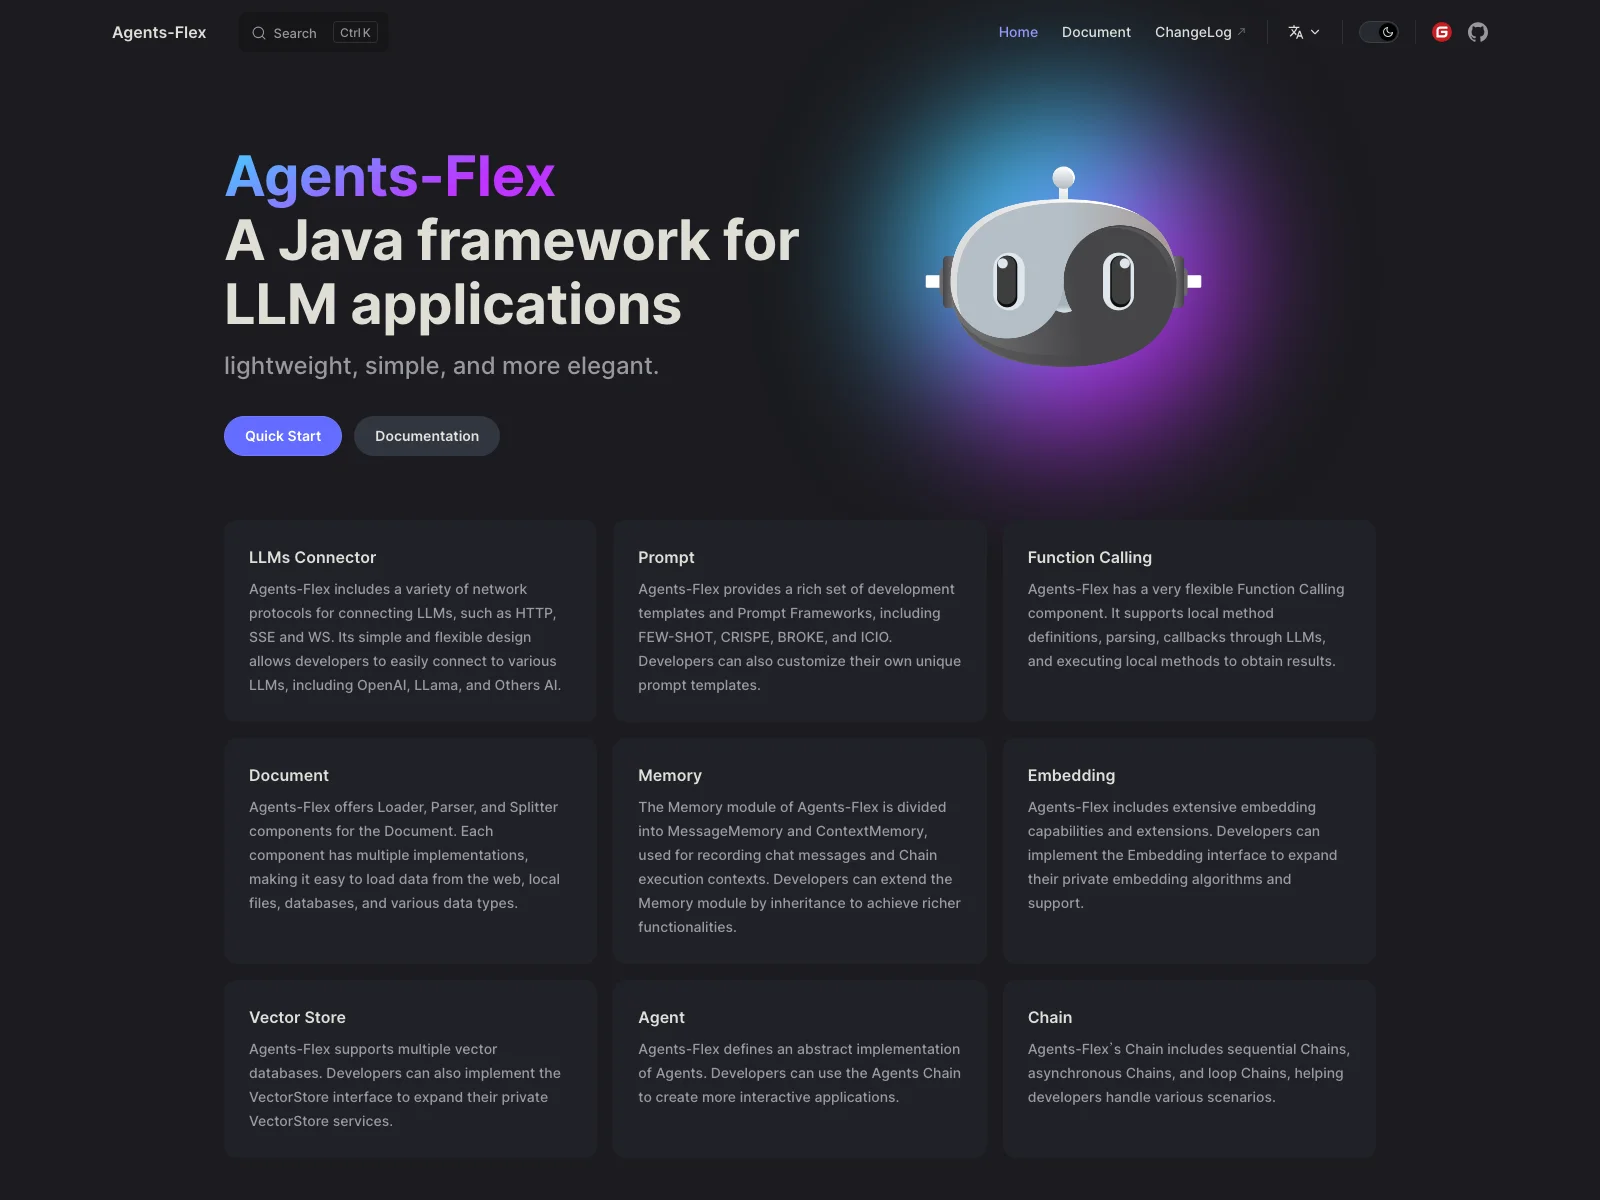This screenshot has width=1600, height=1200.
Task: Open the Document nav item
Action: click(x=1096, y=32)
